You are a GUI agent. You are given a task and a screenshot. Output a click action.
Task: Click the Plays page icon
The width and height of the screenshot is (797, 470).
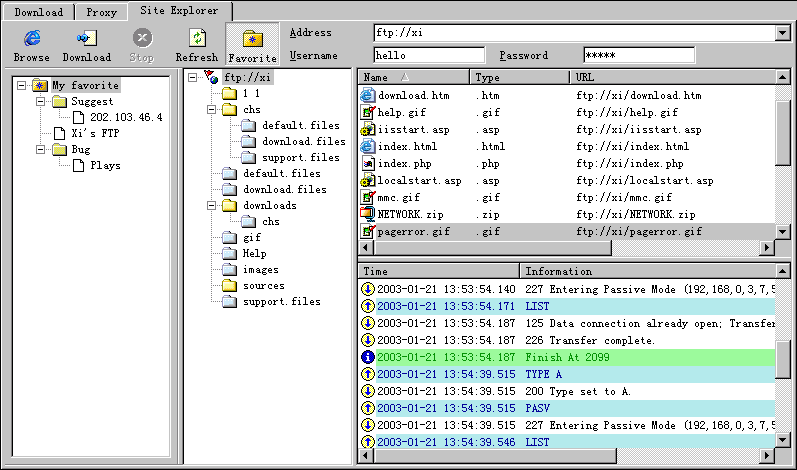78,165
